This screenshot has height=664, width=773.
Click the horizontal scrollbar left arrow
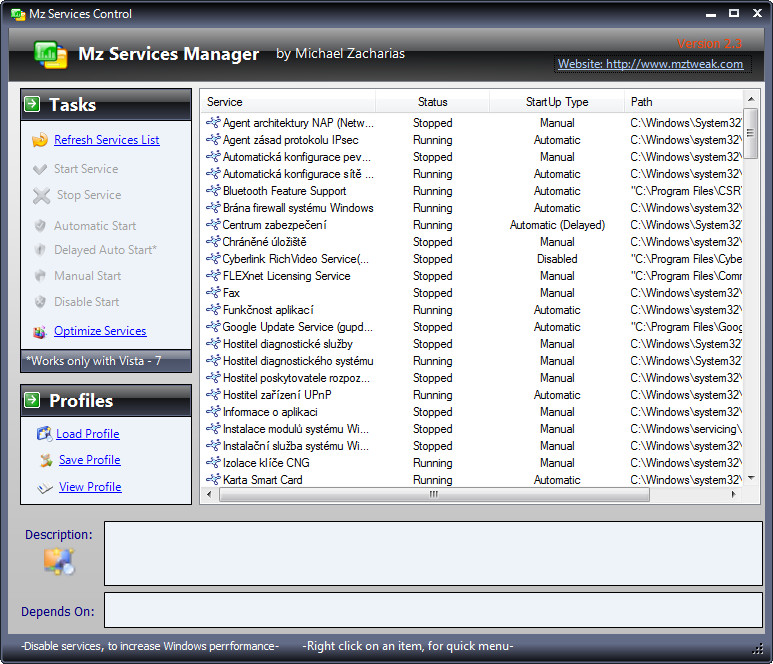210,494
